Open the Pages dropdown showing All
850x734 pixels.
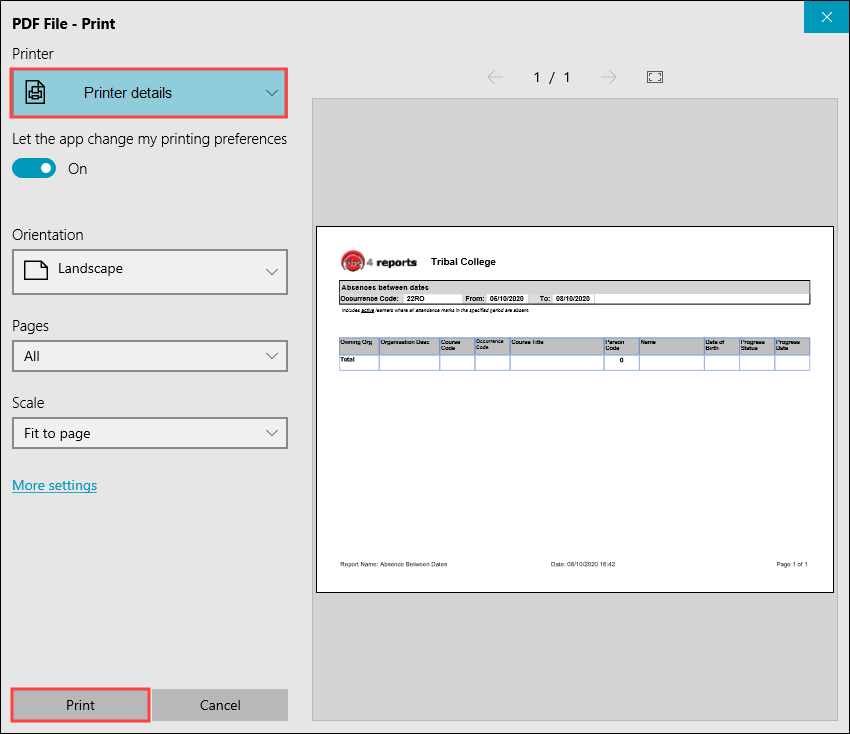click(149, 356)
